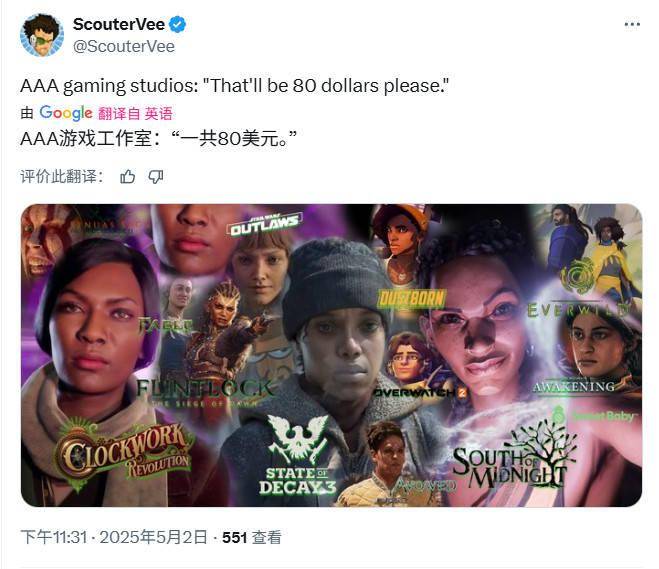This screenshot has height=569, width=659.
Task: Click the translated Chinese tweet text
Action: [158, 138]
